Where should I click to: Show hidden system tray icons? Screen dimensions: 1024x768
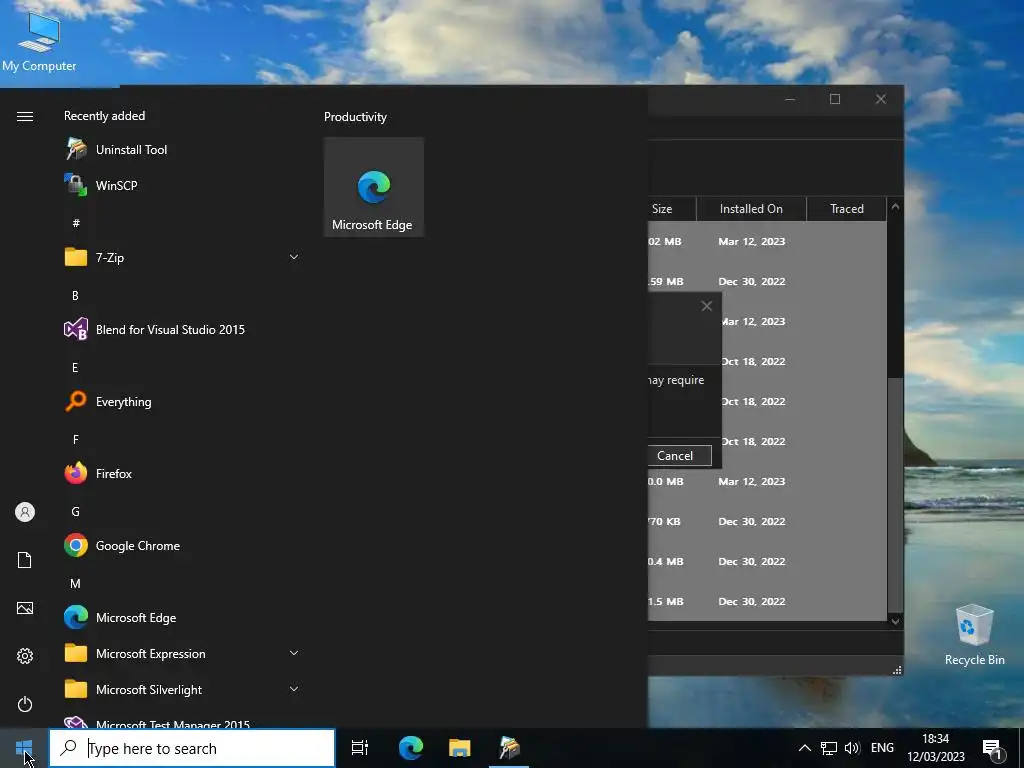point(805,748)
